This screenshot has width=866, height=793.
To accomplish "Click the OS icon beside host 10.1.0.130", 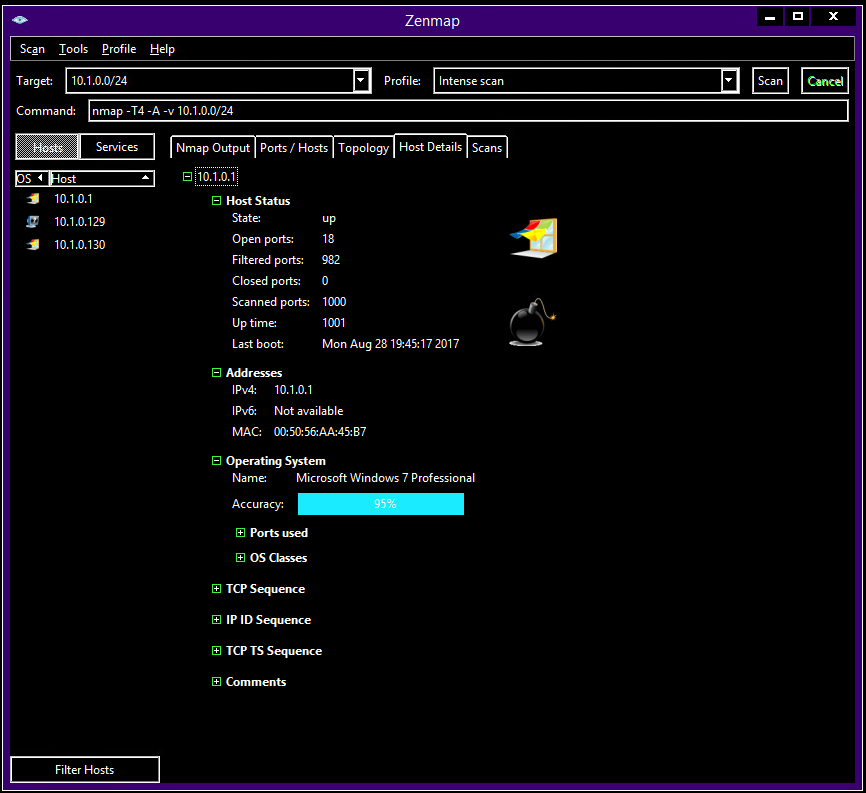I will 33,245.
